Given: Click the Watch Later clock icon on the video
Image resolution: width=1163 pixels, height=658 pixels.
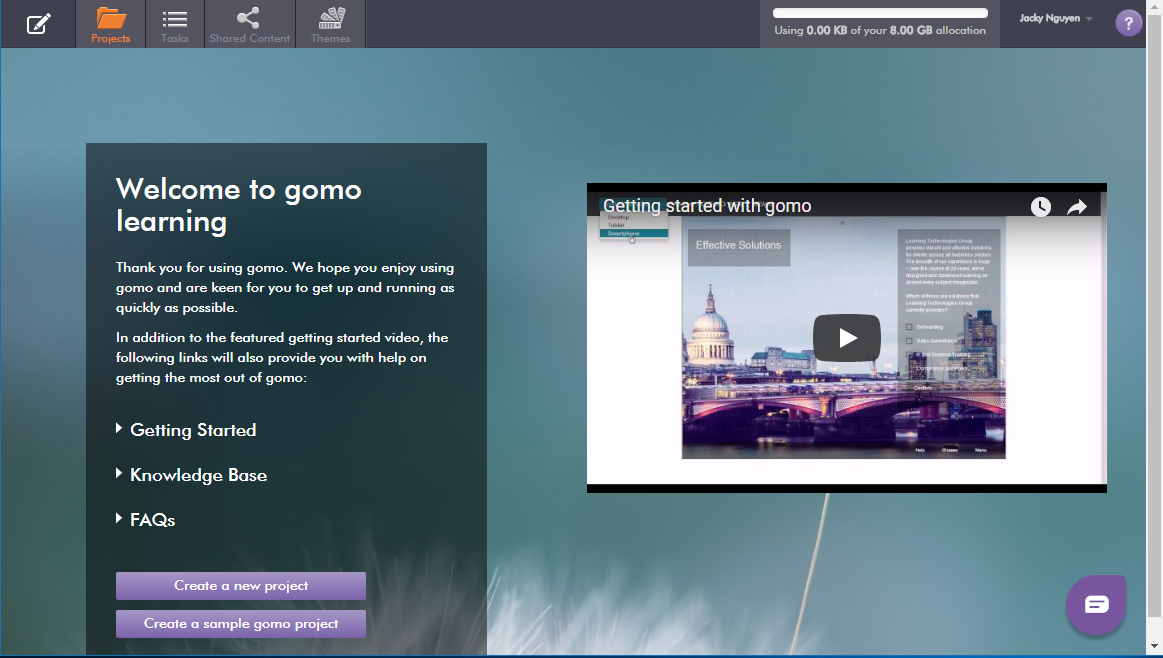Looking at the screenshot, I should [1040, 207].
